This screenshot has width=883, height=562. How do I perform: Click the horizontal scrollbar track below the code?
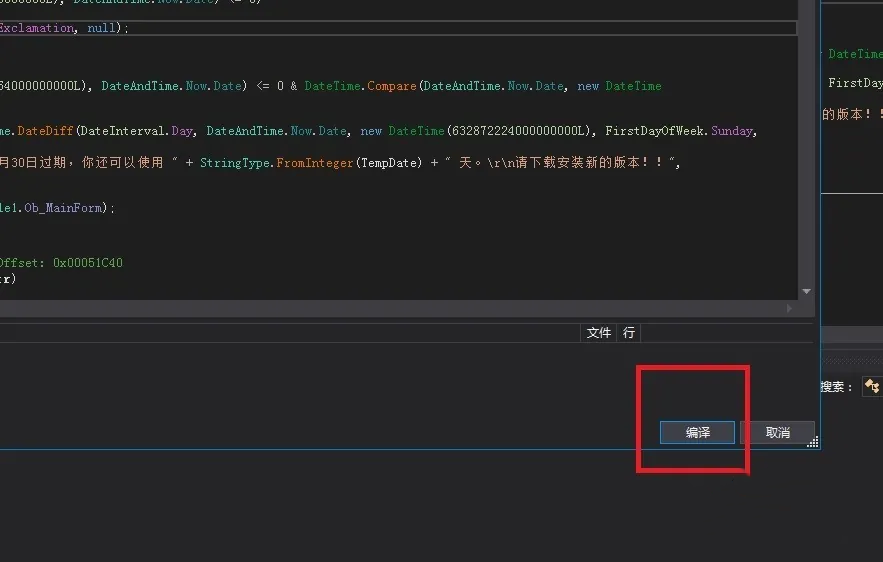point(400,309)
